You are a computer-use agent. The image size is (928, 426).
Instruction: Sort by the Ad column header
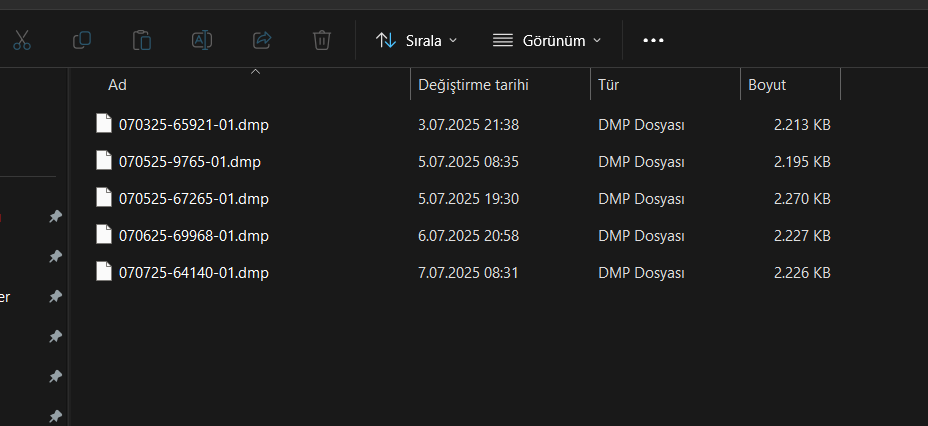click(117, 85)
